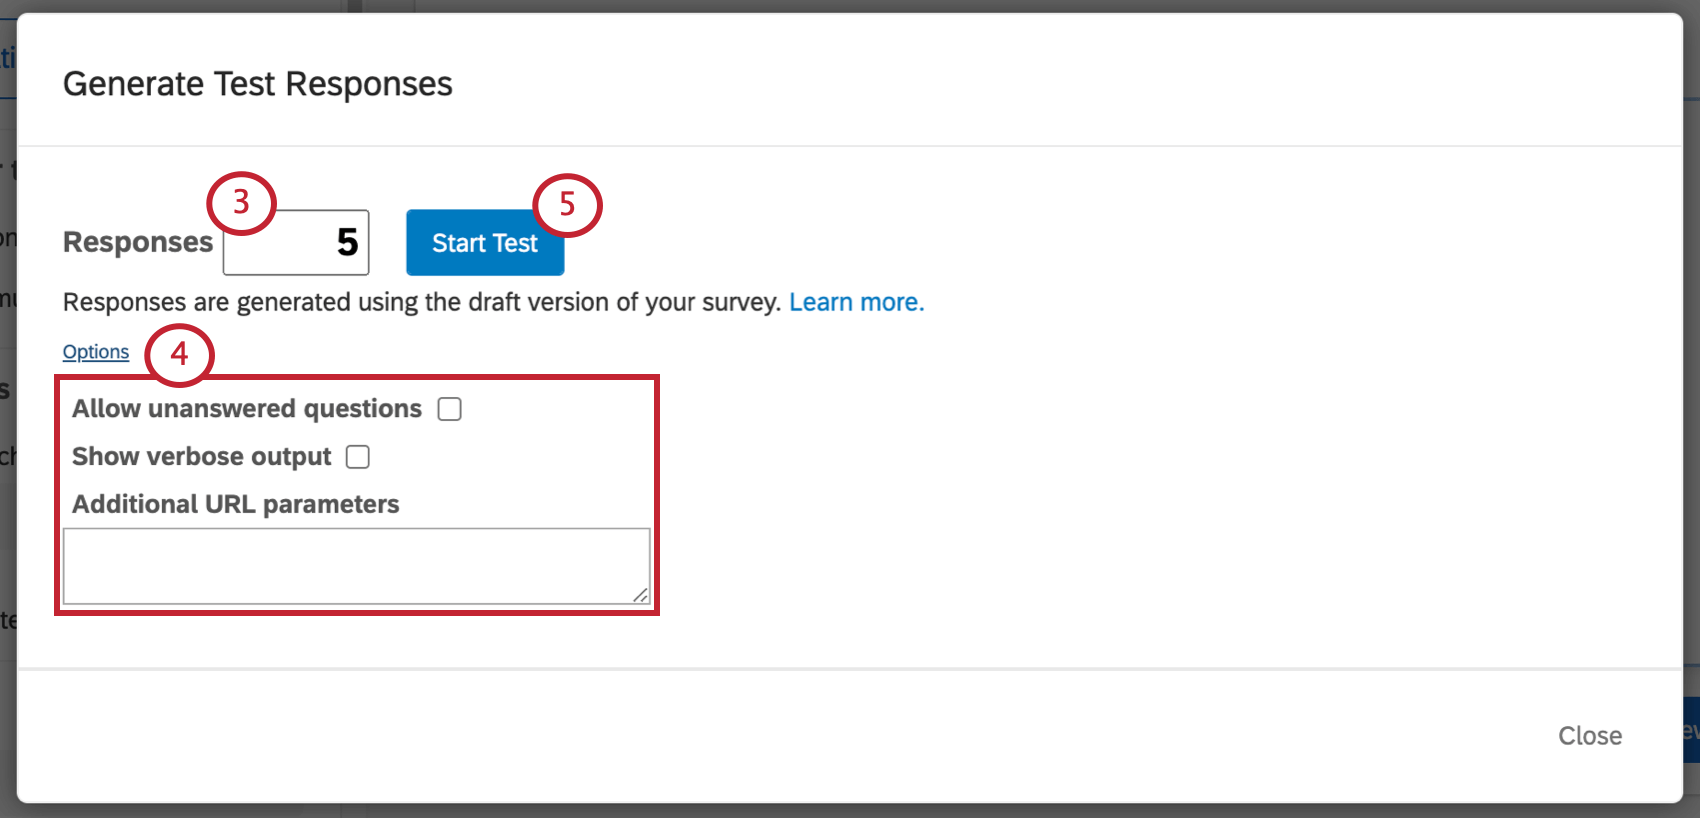Click the bold Responses label
The image size is (1700, 818).
tap(138, 242)
